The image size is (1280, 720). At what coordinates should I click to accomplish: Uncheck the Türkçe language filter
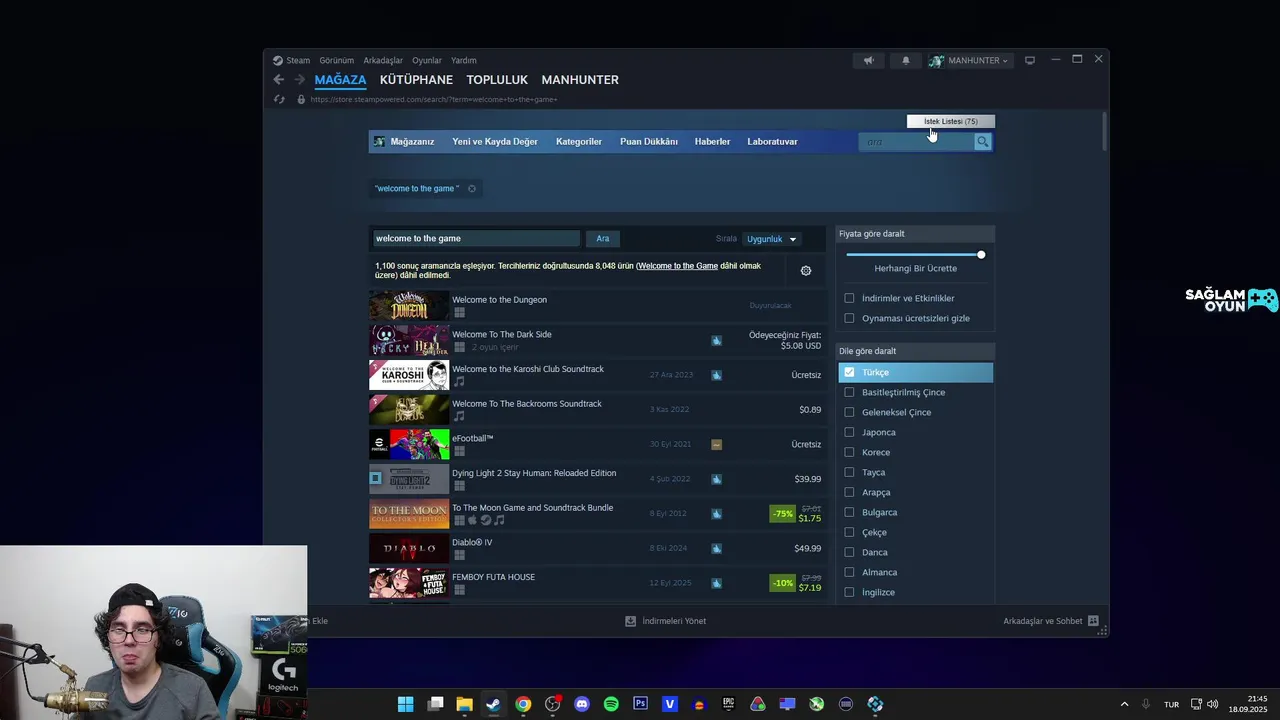(849, 372)
